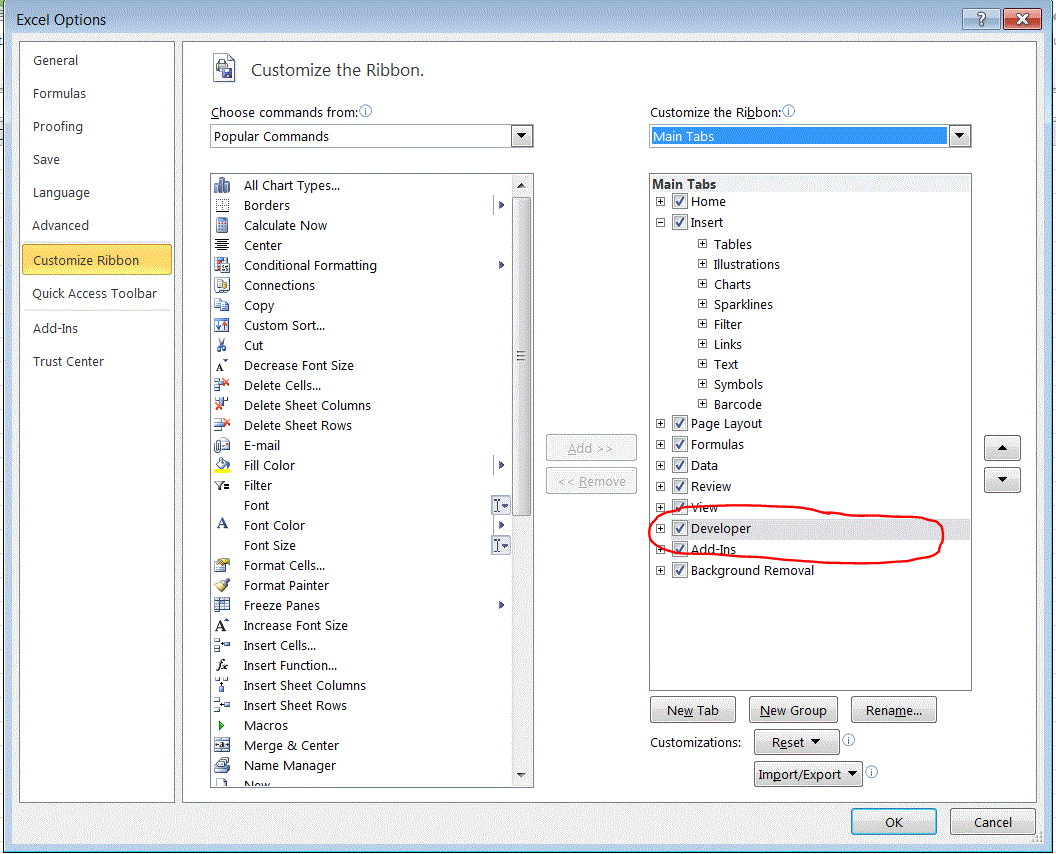Select the Macros play icon
This screenshot has height=854, width=1056.
[222, 725]
